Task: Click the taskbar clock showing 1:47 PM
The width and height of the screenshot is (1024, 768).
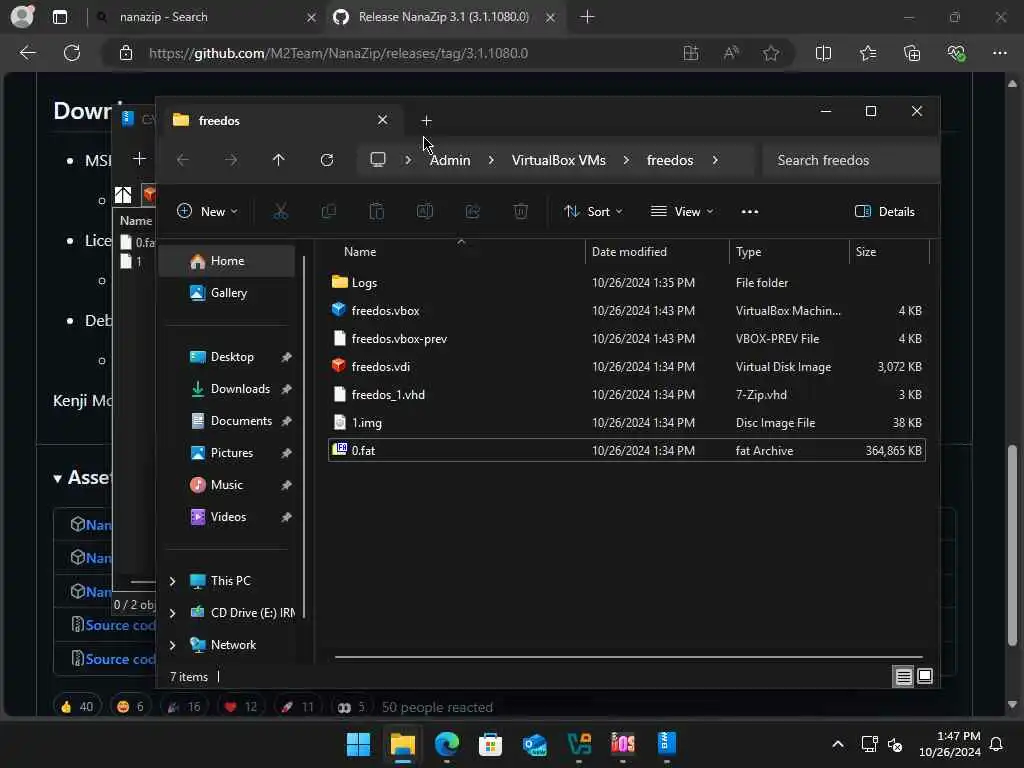Action: point(950,744)
